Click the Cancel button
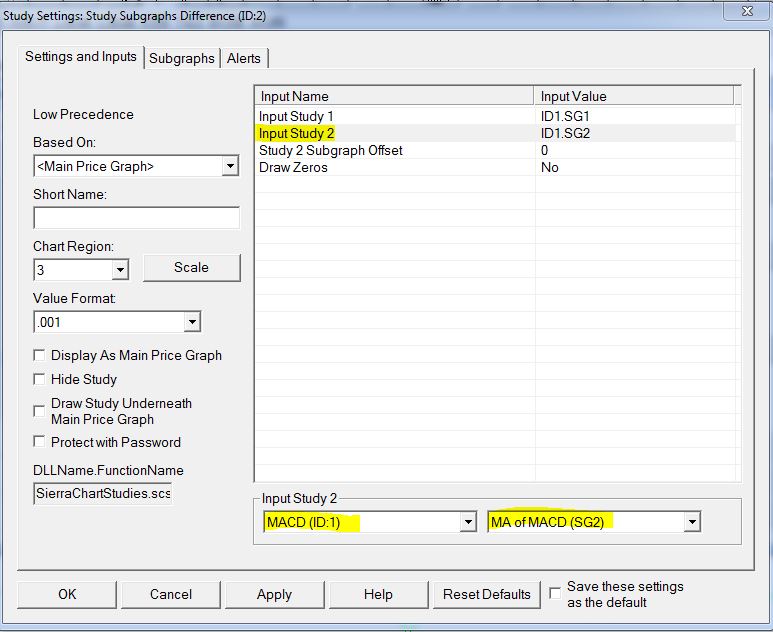Screen dimensions: 773x632 [x=171, y=595]
